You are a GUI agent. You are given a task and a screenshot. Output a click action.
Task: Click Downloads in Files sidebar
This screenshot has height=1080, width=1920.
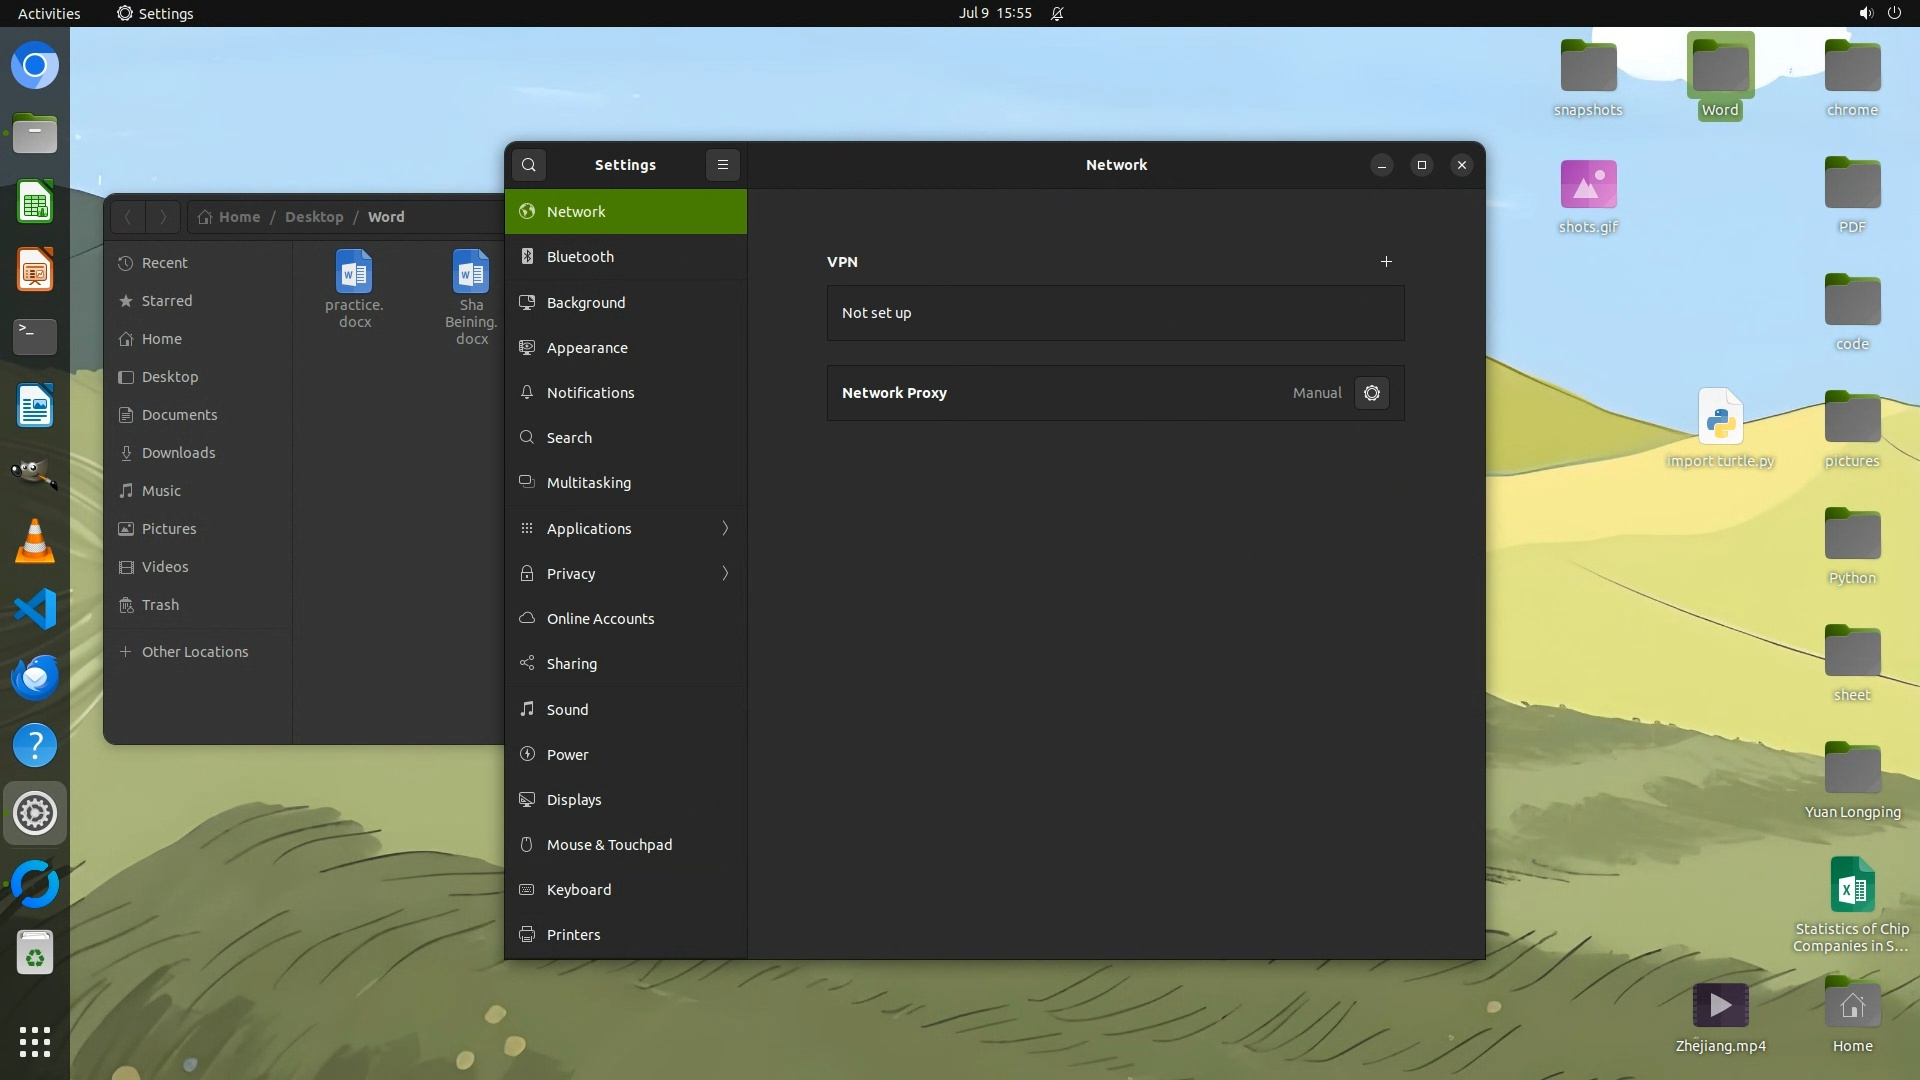point(178,453)
